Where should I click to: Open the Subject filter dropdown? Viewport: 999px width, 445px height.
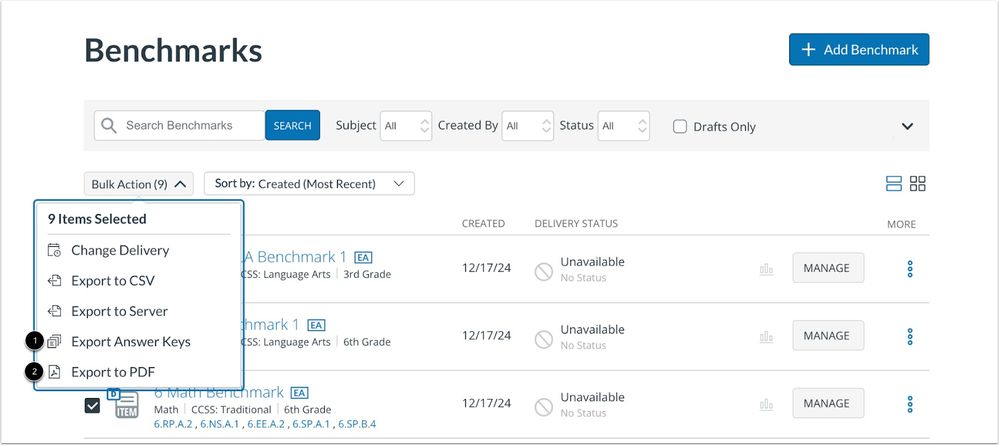[x=405, y=126]
